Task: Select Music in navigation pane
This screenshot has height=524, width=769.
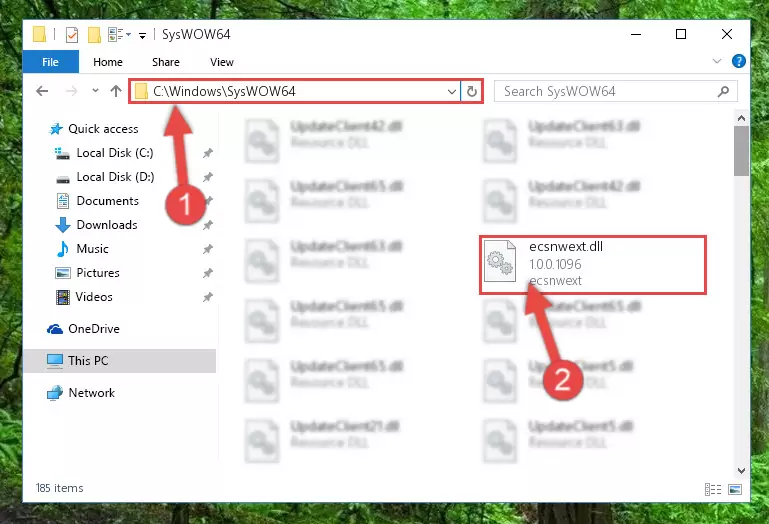Action: coord(82,249)
